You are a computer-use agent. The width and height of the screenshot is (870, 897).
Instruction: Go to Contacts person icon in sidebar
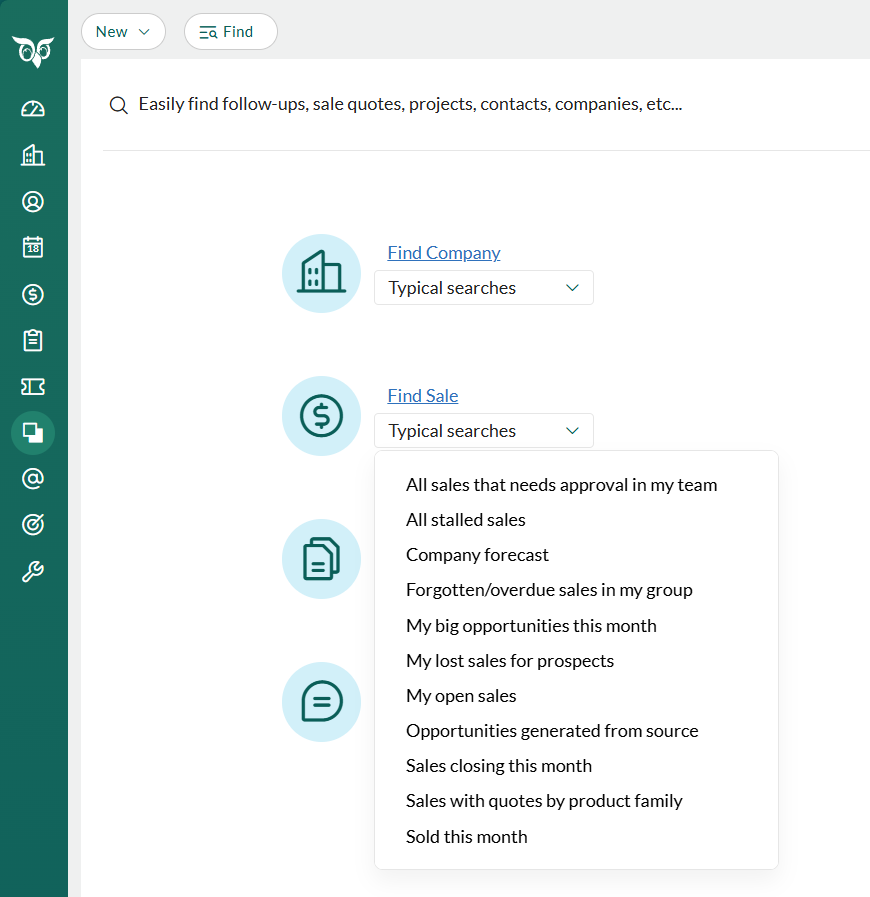[x=33, y=202]
